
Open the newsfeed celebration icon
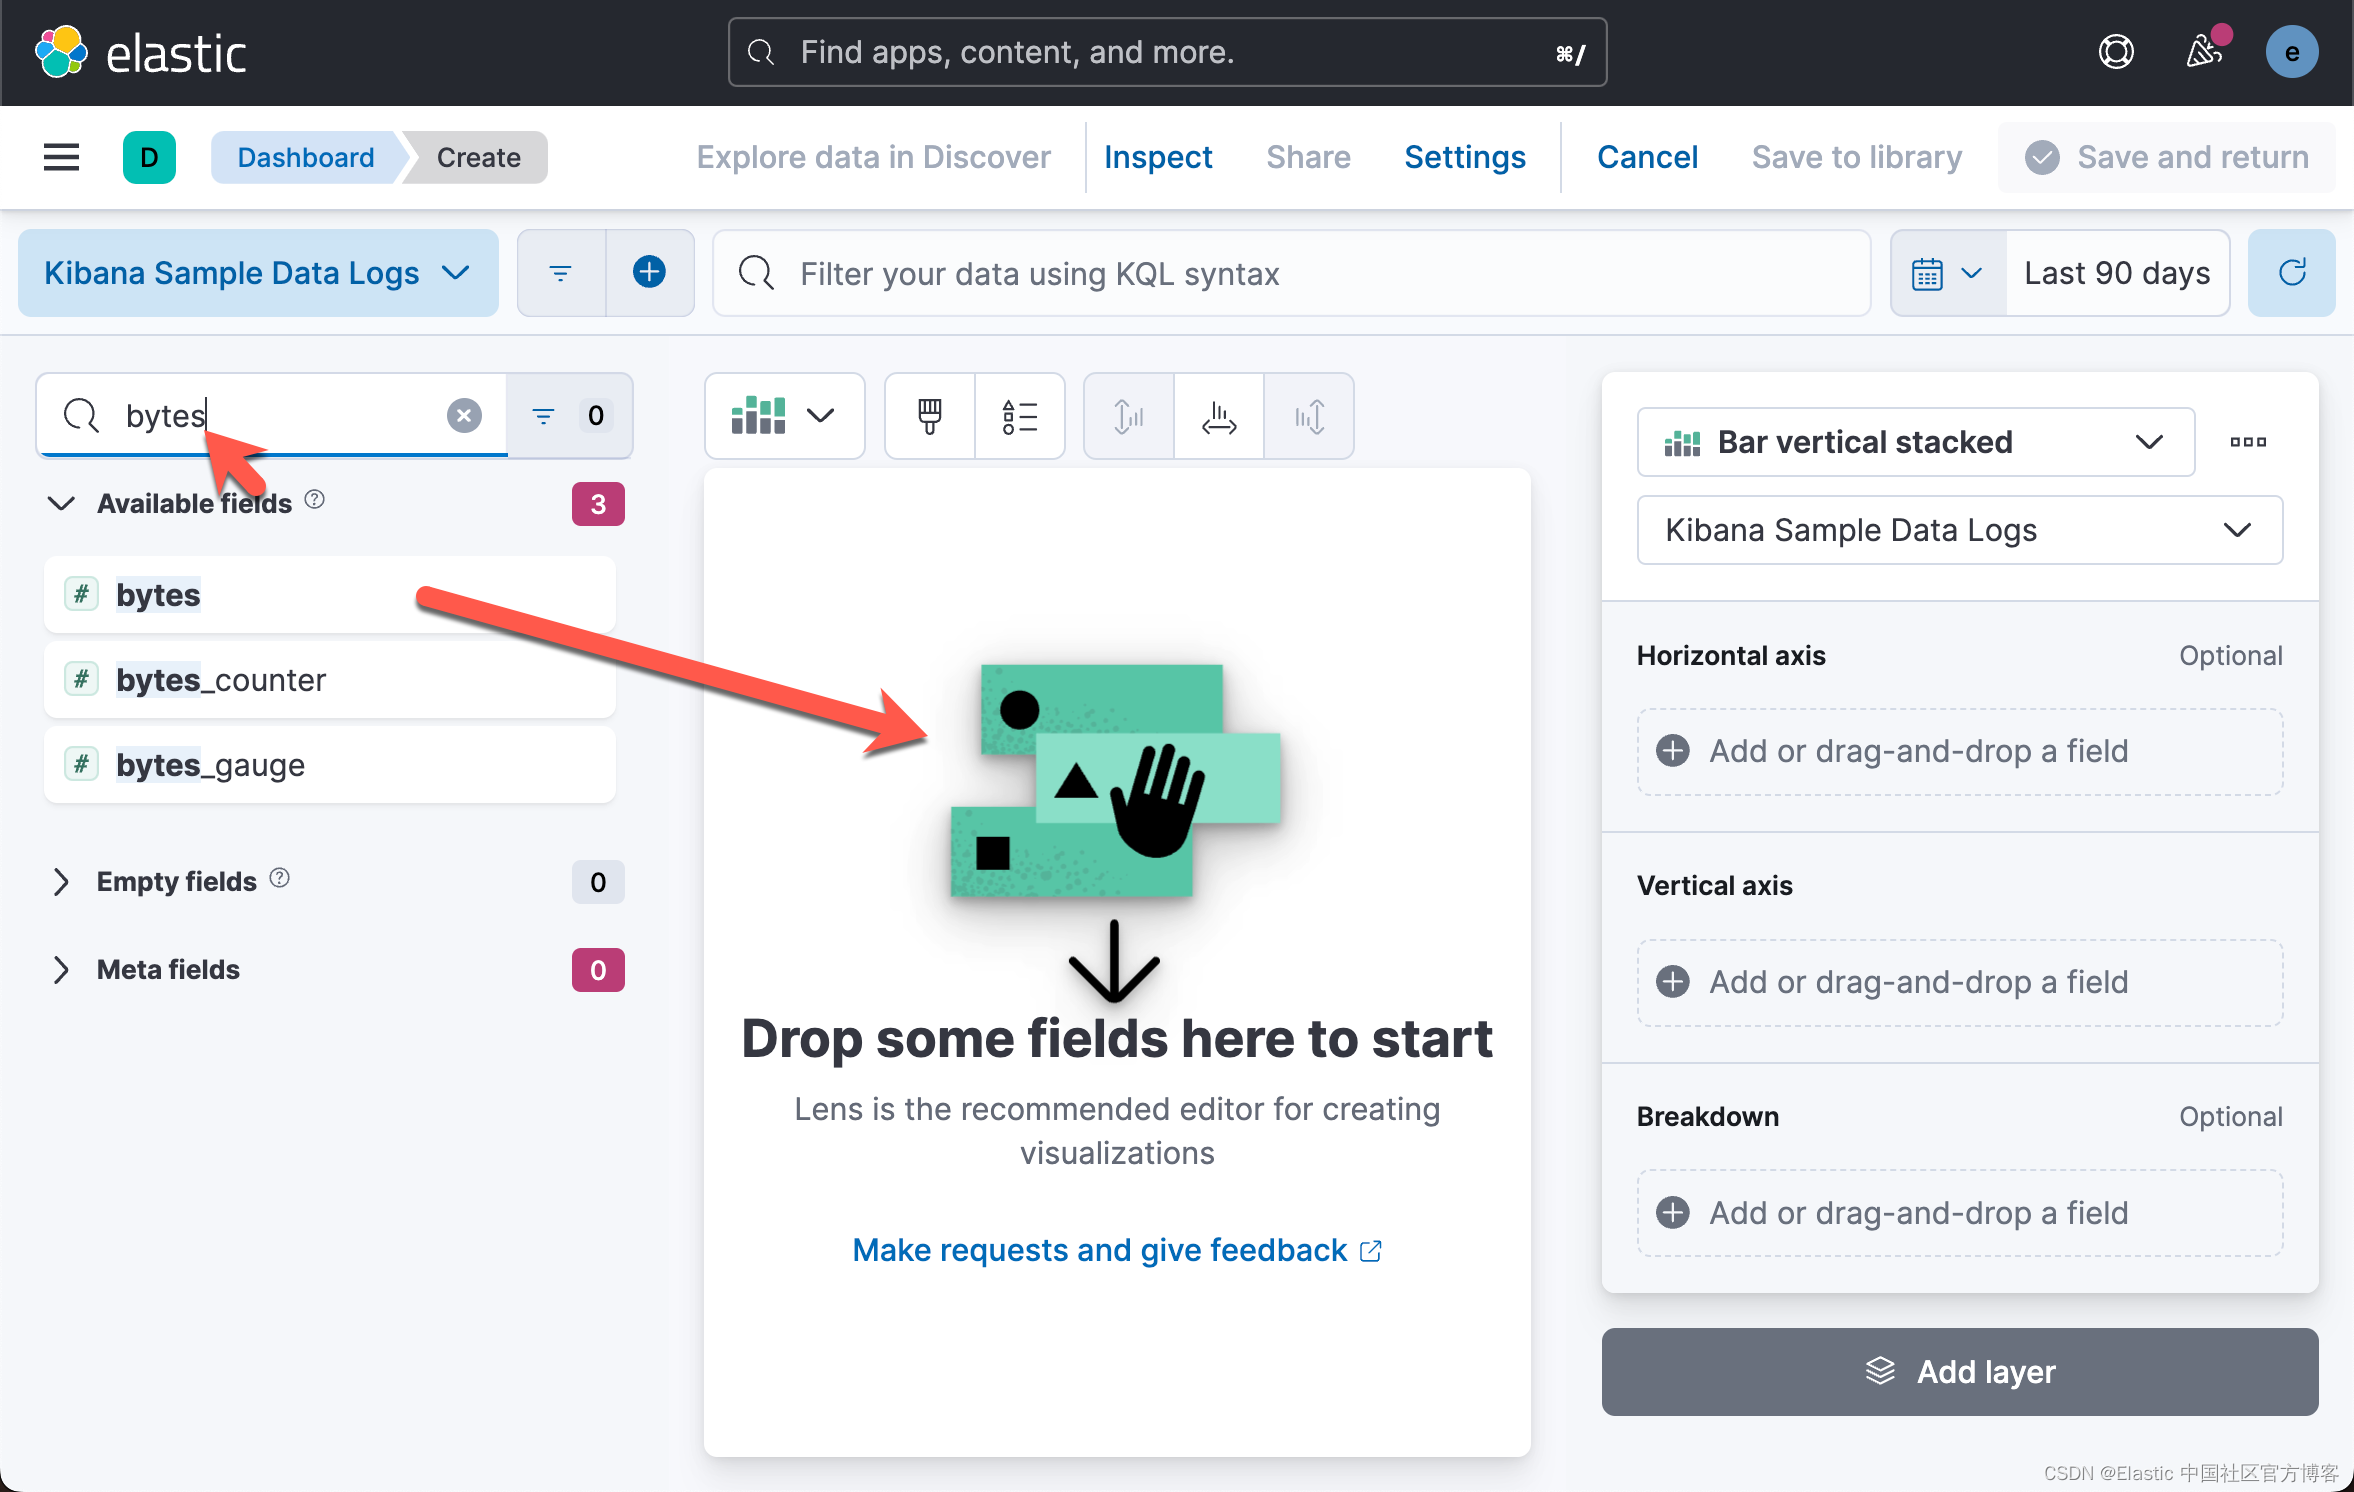tap(2205, 50)
